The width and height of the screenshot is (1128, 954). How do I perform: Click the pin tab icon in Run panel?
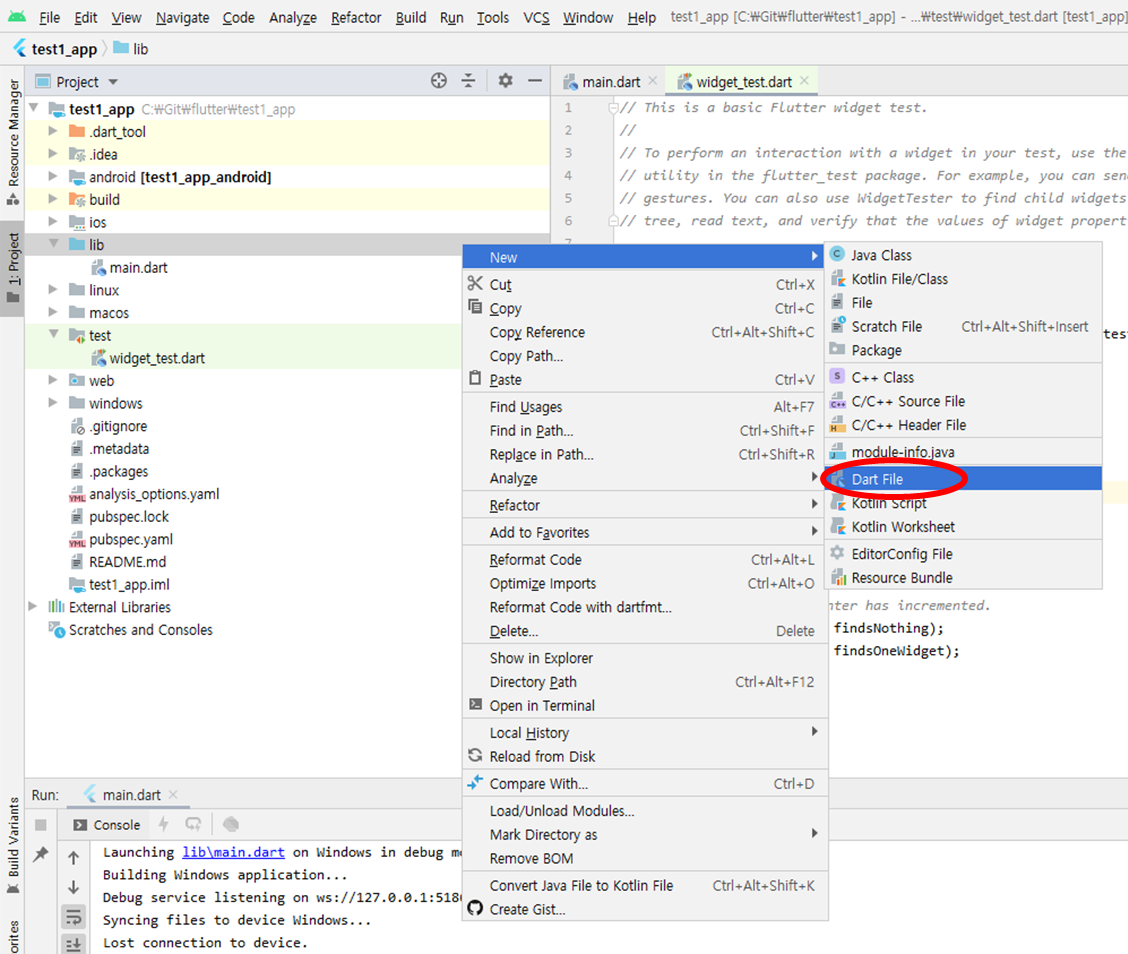point(41,854)
